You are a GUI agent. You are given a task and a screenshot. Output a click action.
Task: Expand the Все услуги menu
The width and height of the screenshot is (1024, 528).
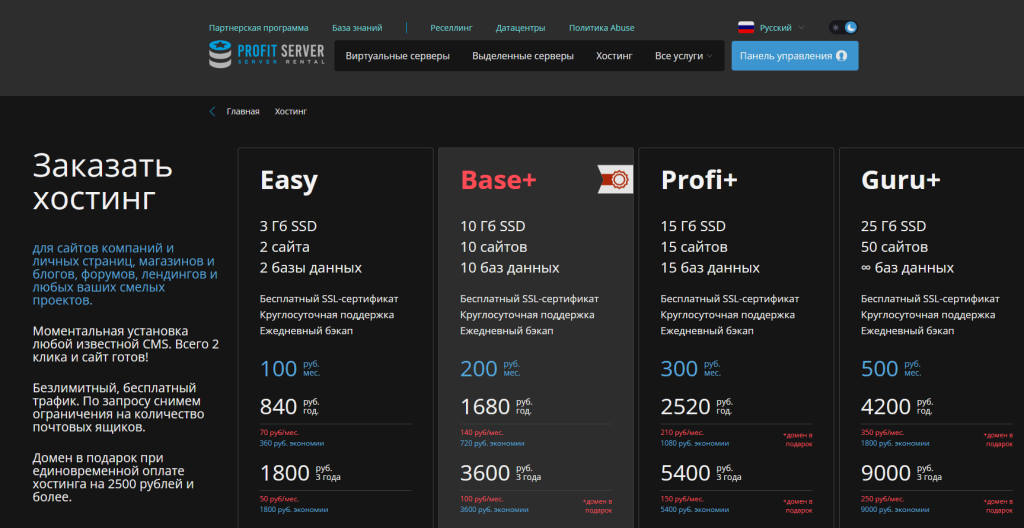coord(684,56)
